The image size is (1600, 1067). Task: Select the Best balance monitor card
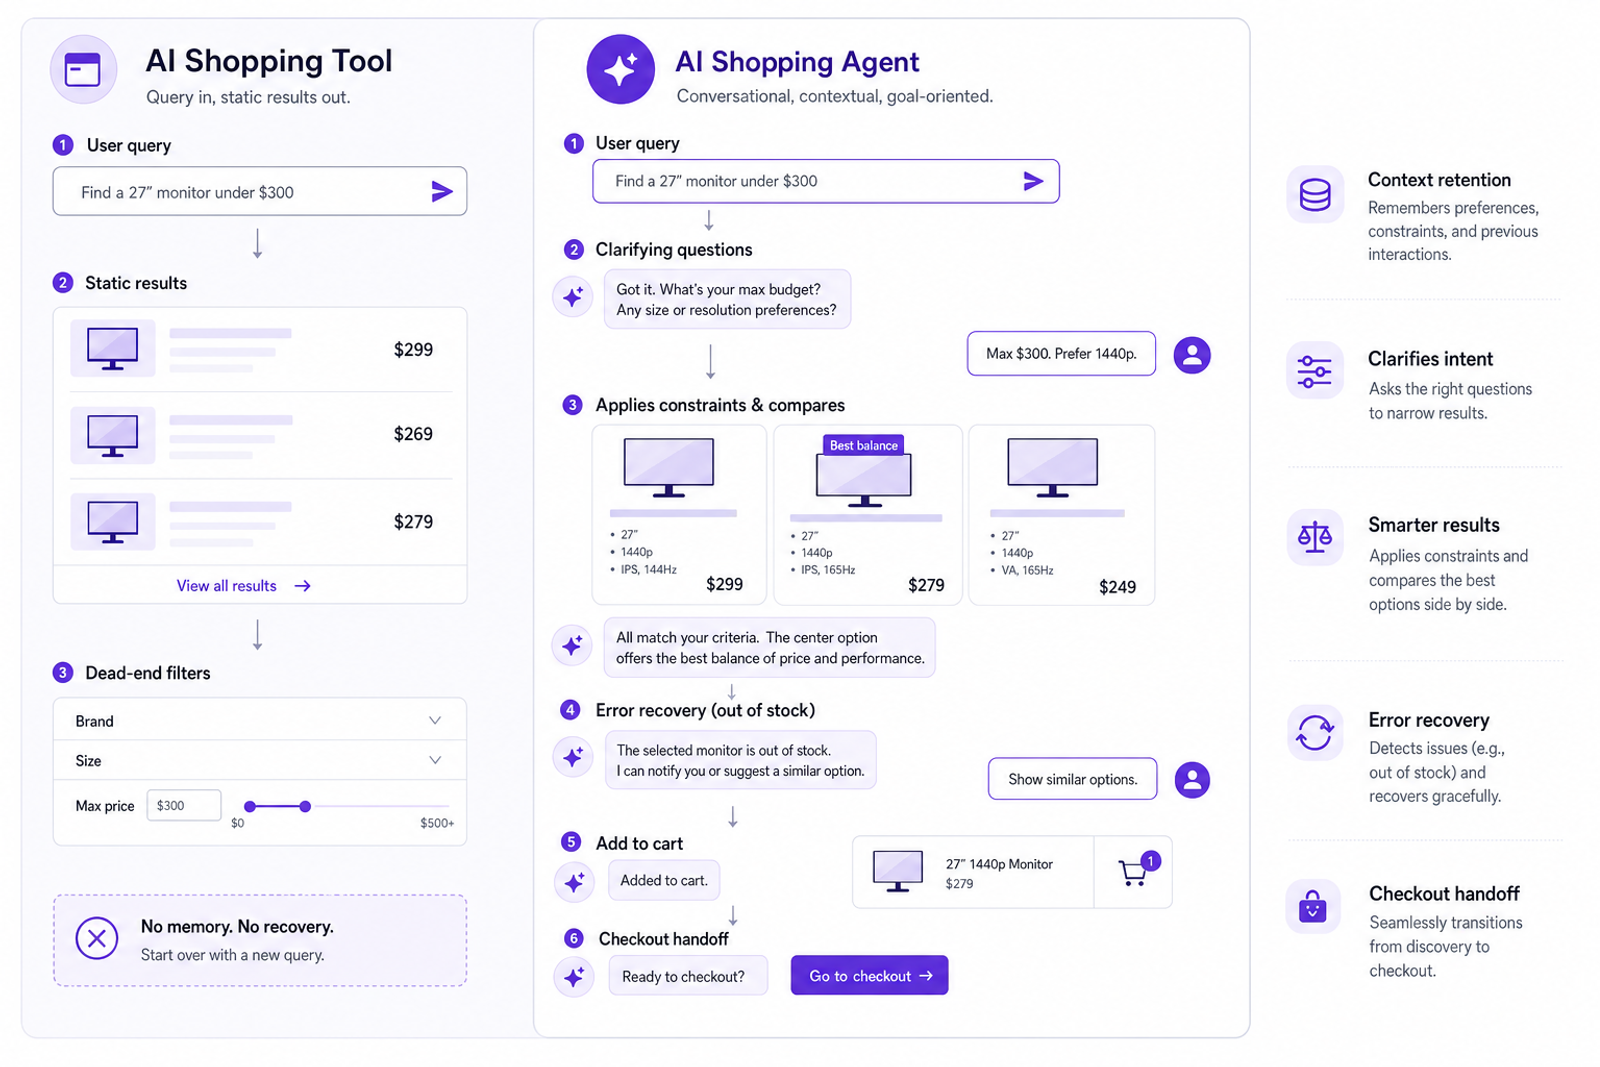tap(868, 515)
